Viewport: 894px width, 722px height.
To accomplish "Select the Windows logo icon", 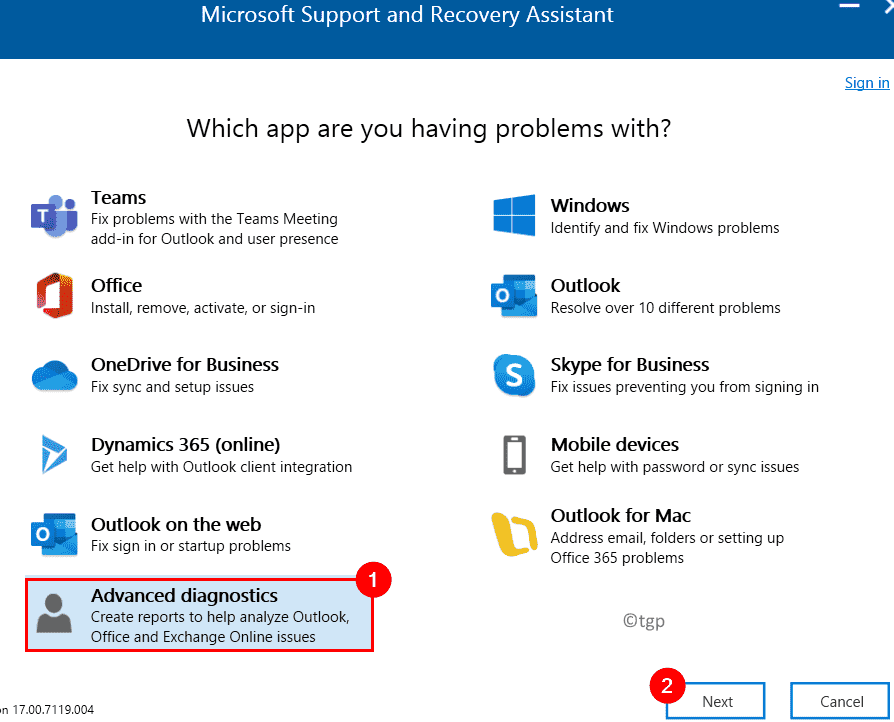I will tap(514, 215).
